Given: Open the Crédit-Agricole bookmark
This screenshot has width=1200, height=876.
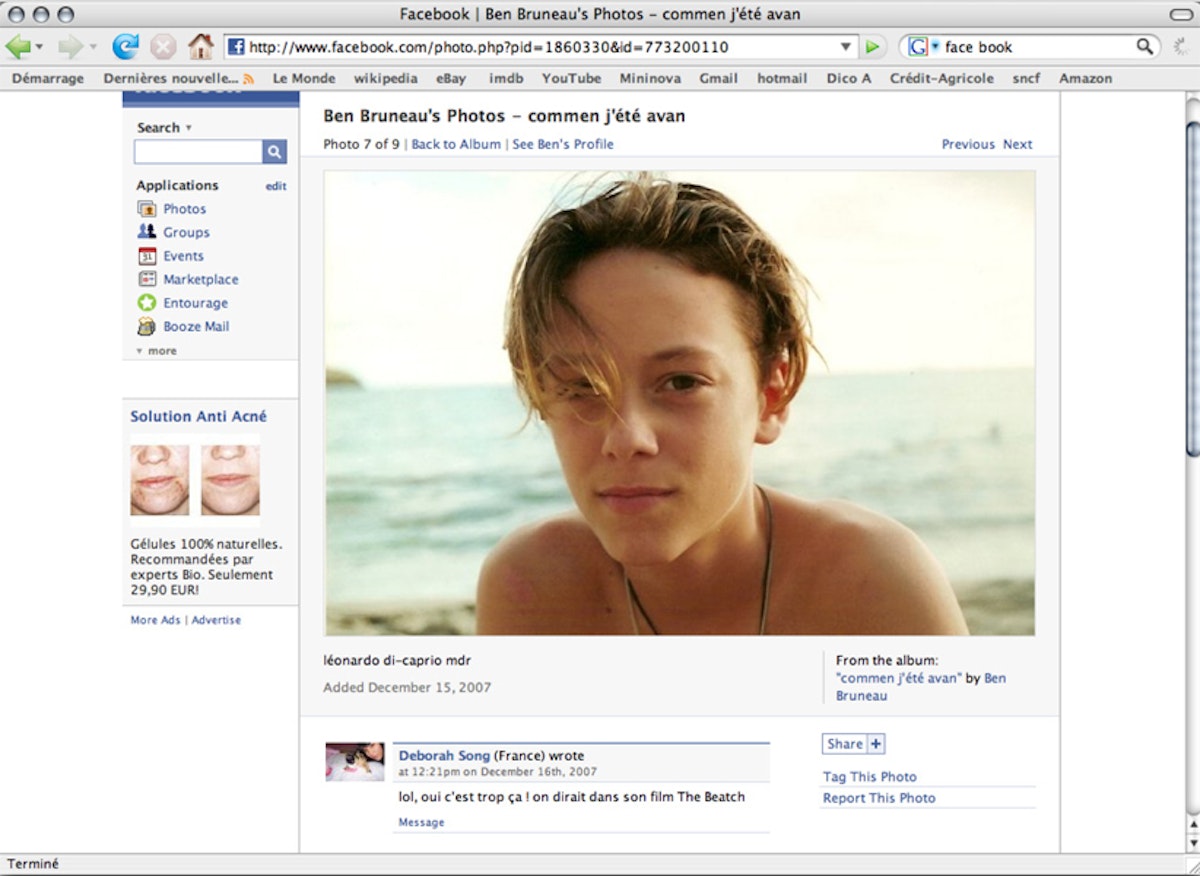Looking at the screenshot, I should [942, 78].
